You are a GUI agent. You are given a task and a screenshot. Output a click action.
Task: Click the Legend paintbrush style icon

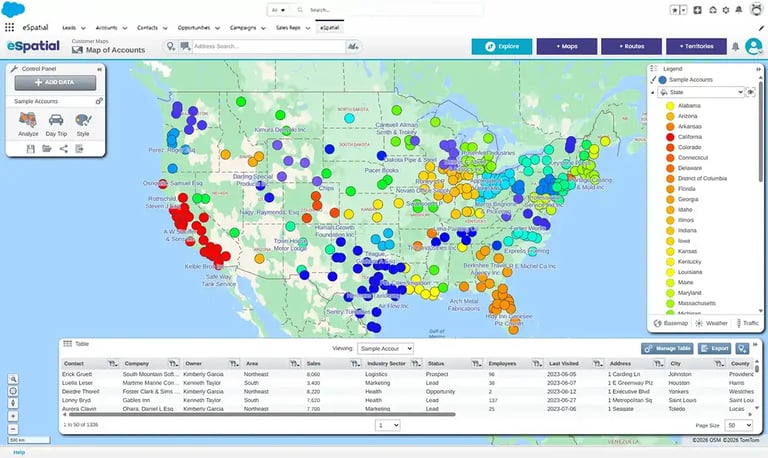653,79
